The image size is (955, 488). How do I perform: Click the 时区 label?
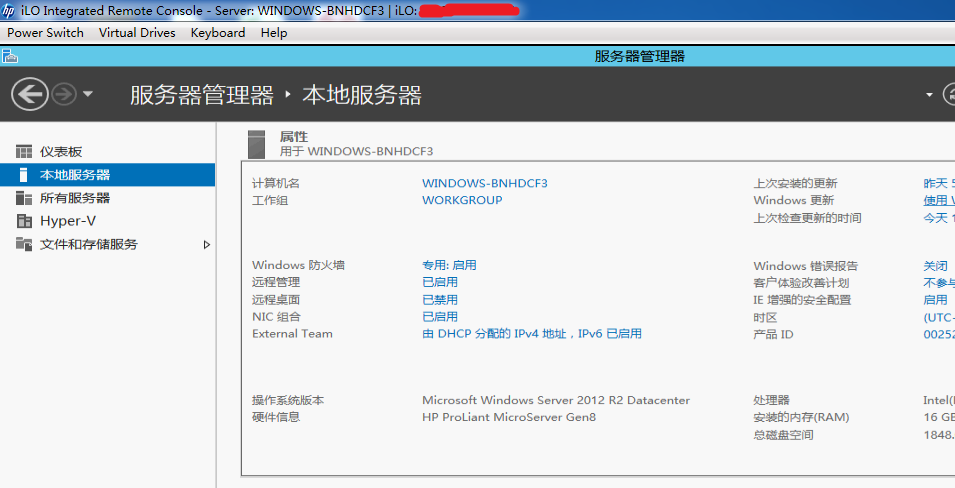tap(765, 317)
